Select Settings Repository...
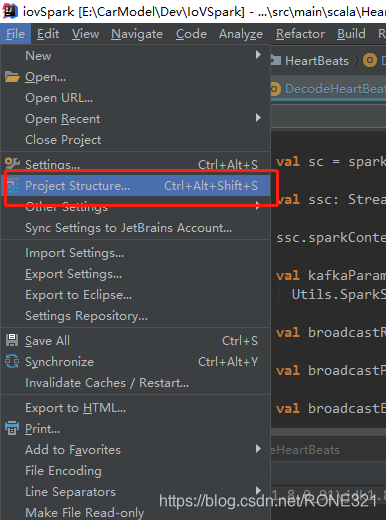This screenshot has height=520, width=386. [x=135, y=316]
